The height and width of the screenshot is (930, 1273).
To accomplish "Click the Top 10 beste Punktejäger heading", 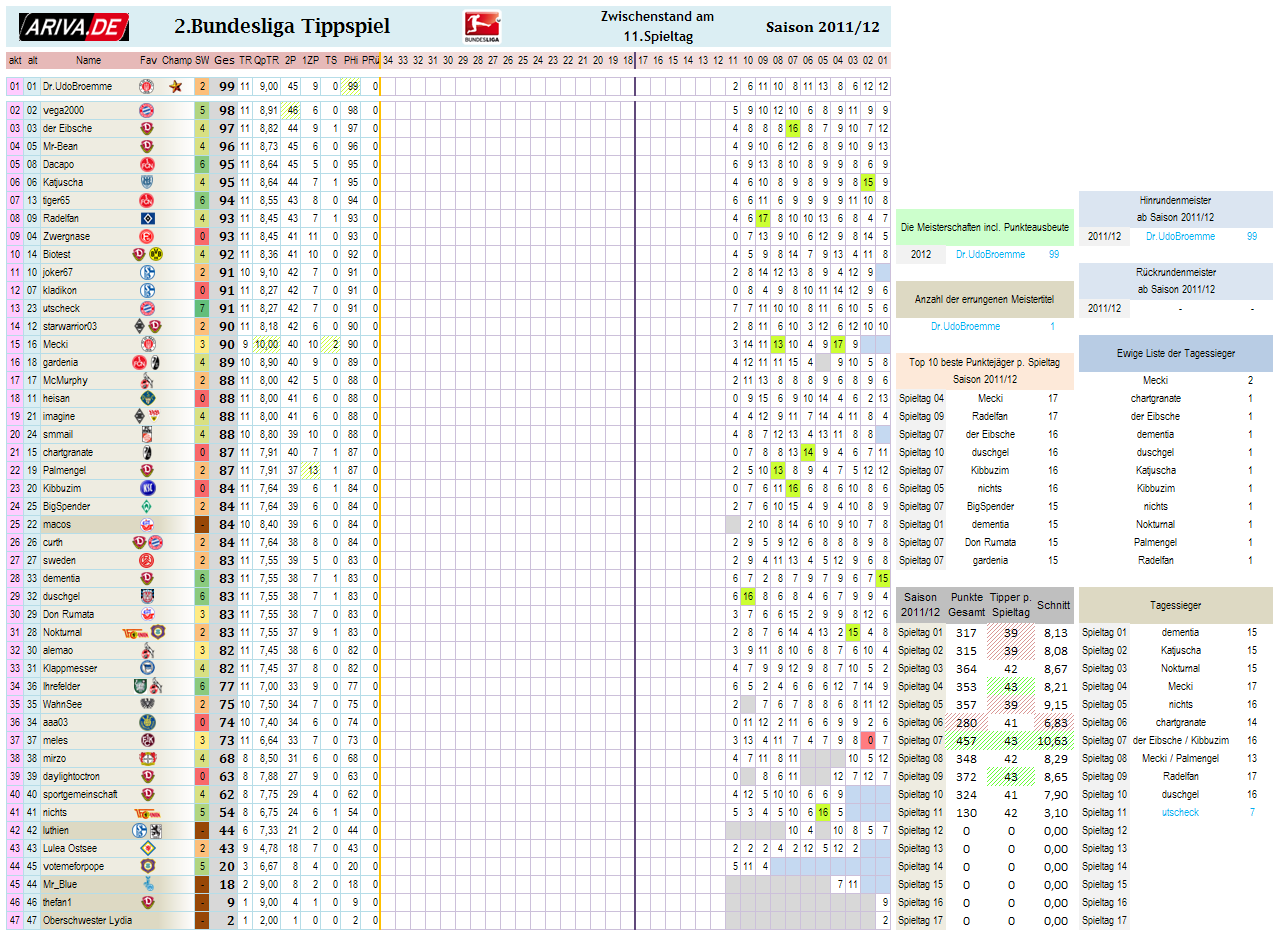I will 985,371.
